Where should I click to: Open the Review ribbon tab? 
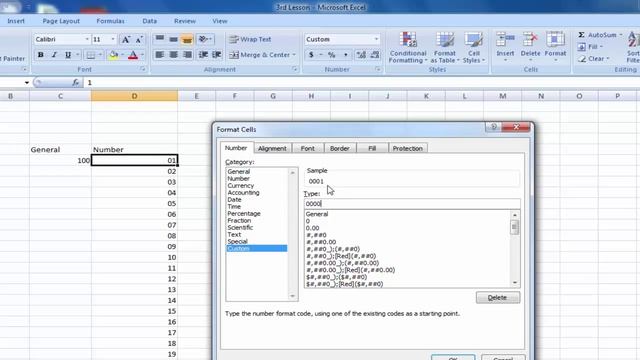click(x=184, y=21)
